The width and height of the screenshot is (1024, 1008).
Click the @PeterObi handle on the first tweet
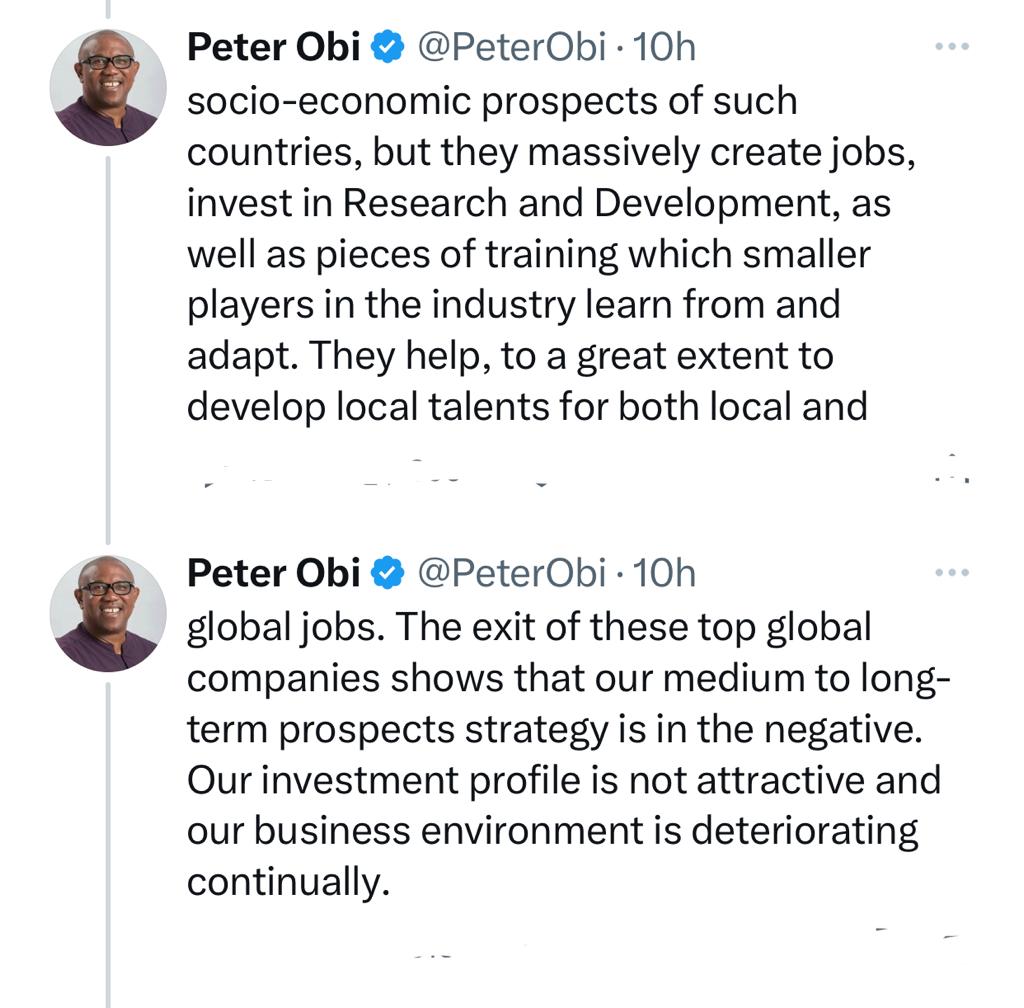[x=510, y=47]
